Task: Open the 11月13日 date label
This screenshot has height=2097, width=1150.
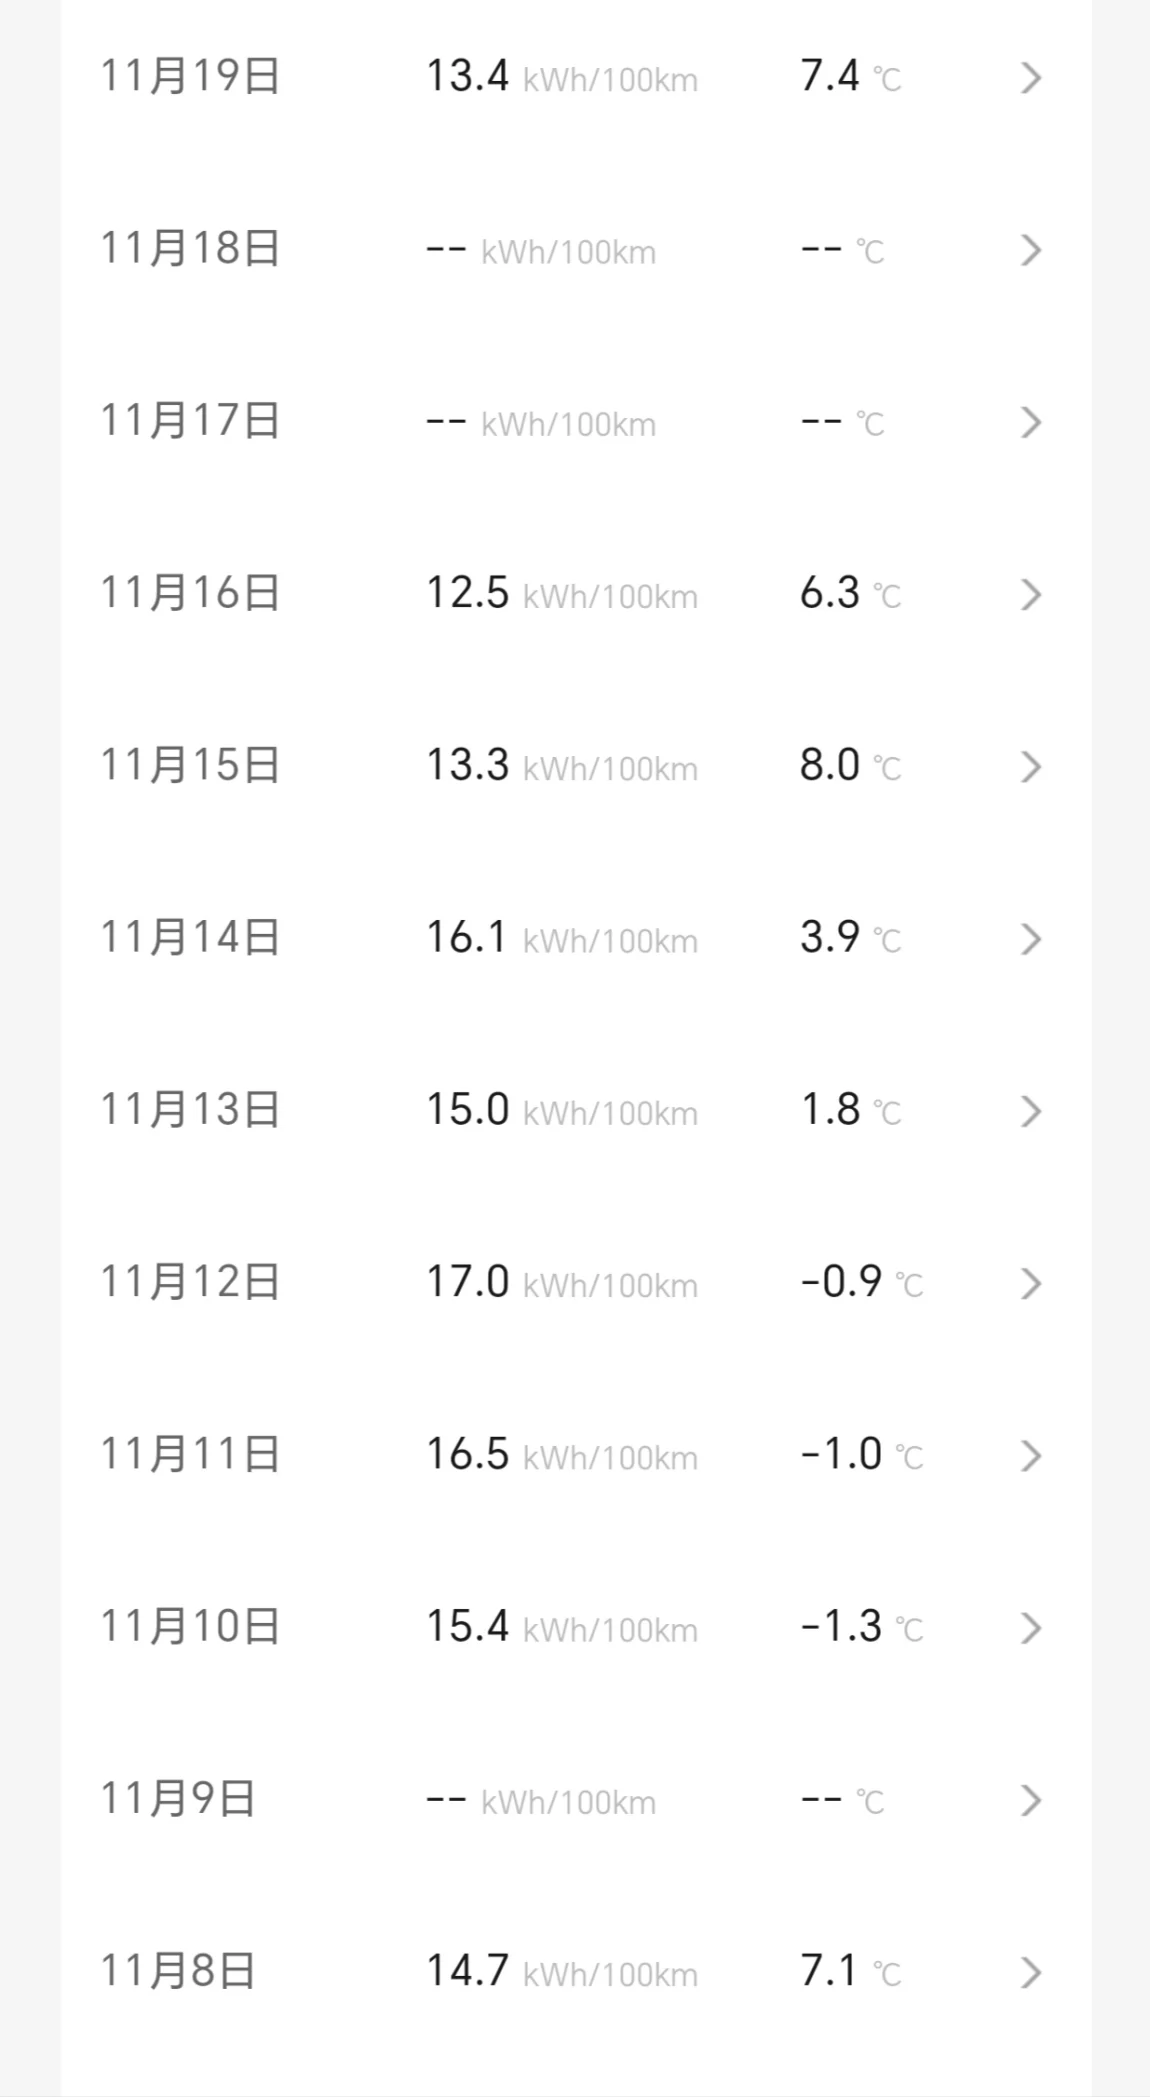Action: [190, 1110]
